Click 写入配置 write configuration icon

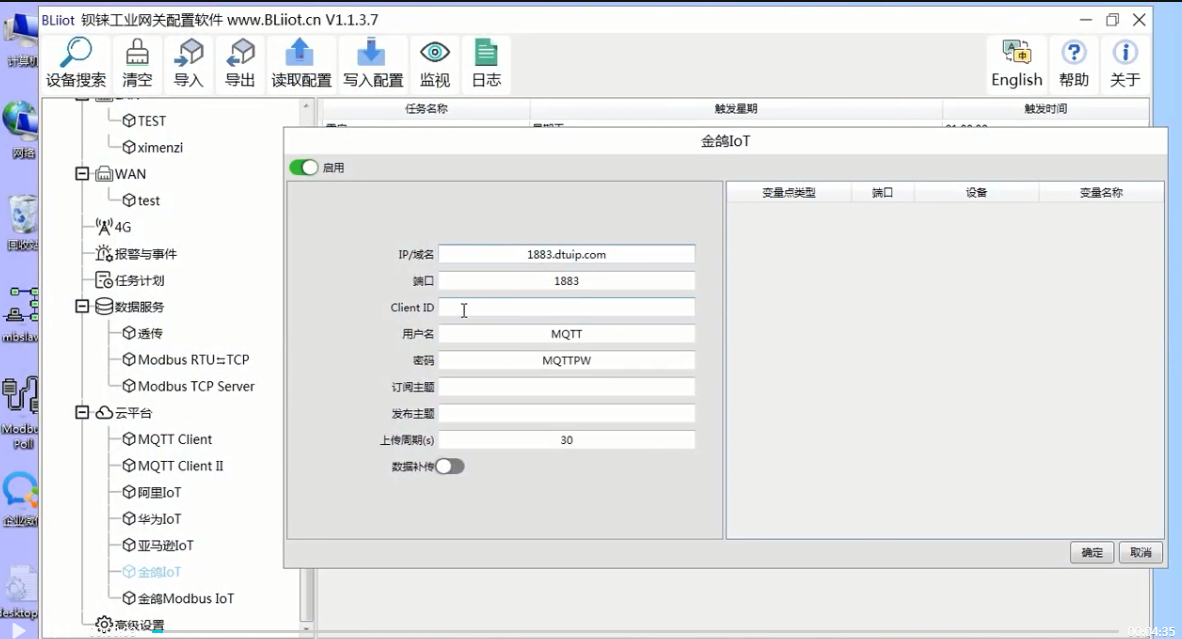click(x=372, y=54)
